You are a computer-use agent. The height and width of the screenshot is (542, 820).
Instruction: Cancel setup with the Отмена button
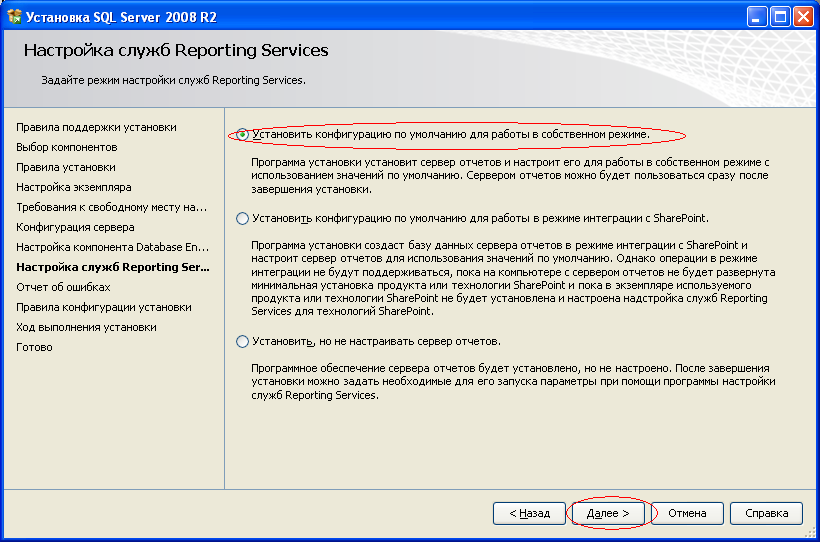(687, 513)
